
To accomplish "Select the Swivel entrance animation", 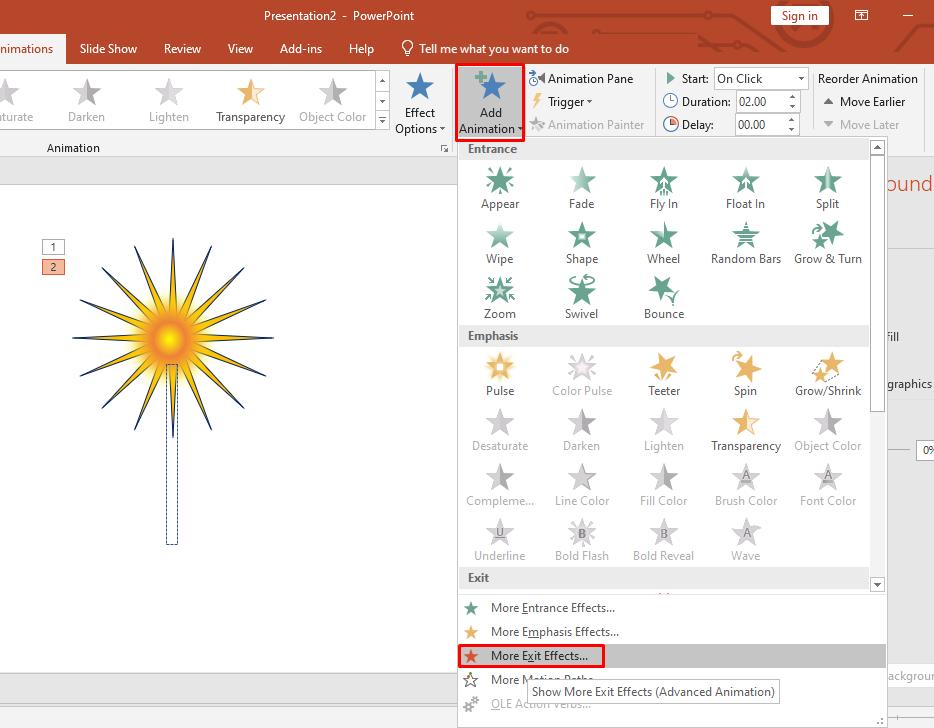I will tap(581, 294).
